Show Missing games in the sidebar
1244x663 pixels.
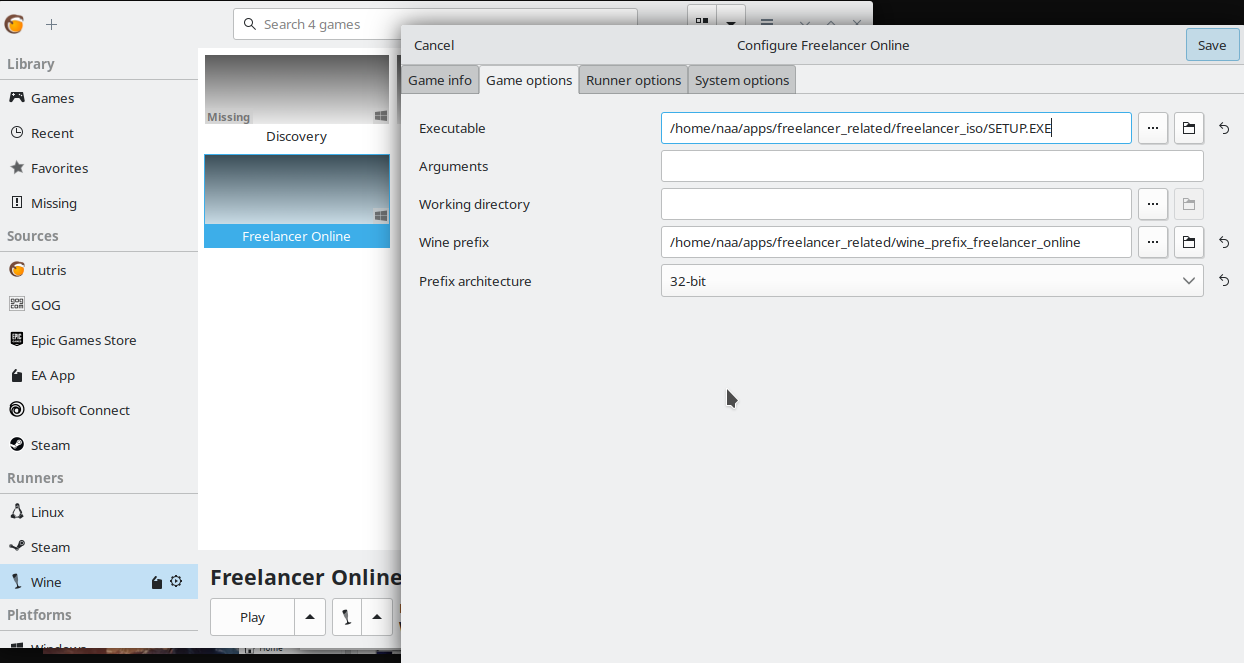tap(99, 203)
